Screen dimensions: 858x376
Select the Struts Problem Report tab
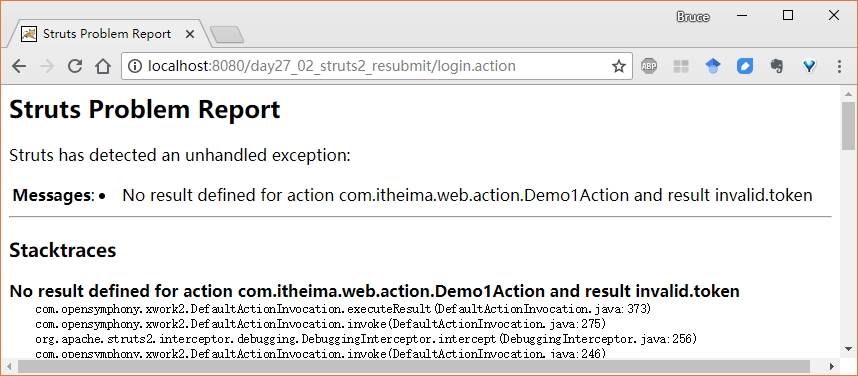(107, 34)
